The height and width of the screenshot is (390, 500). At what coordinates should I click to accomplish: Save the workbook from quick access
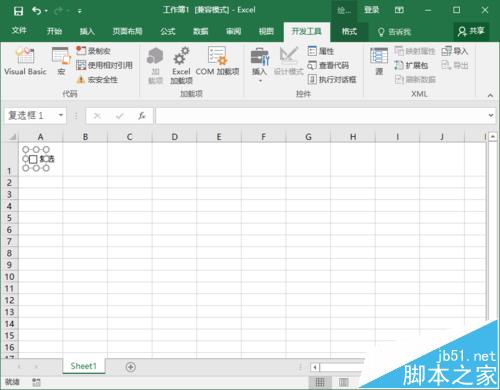coord(18,11)
